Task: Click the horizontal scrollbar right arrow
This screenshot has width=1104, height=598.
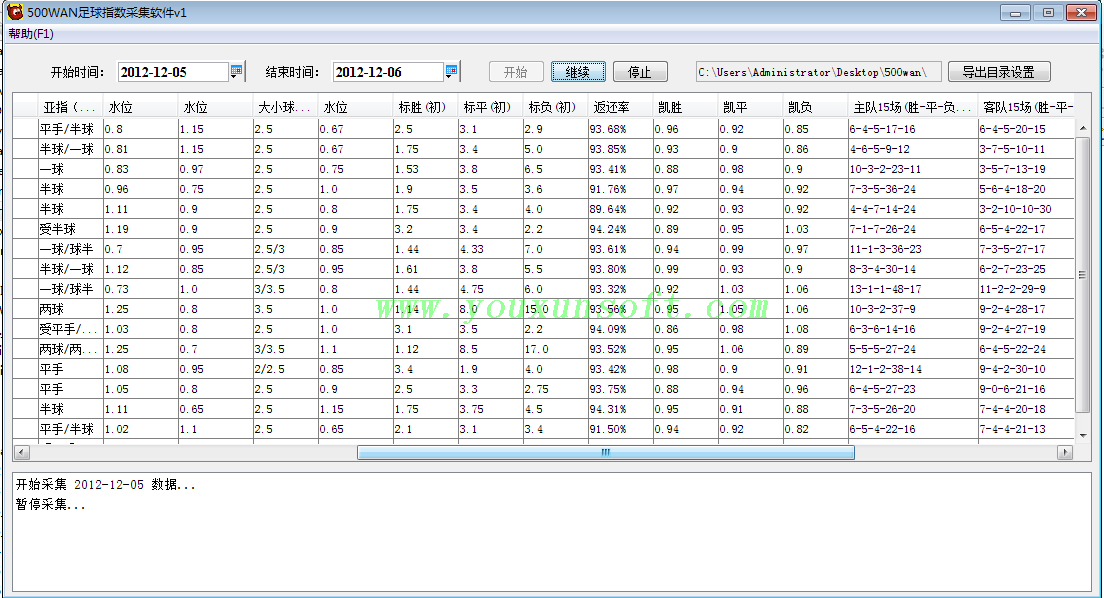Action: tap(1065, 452)
